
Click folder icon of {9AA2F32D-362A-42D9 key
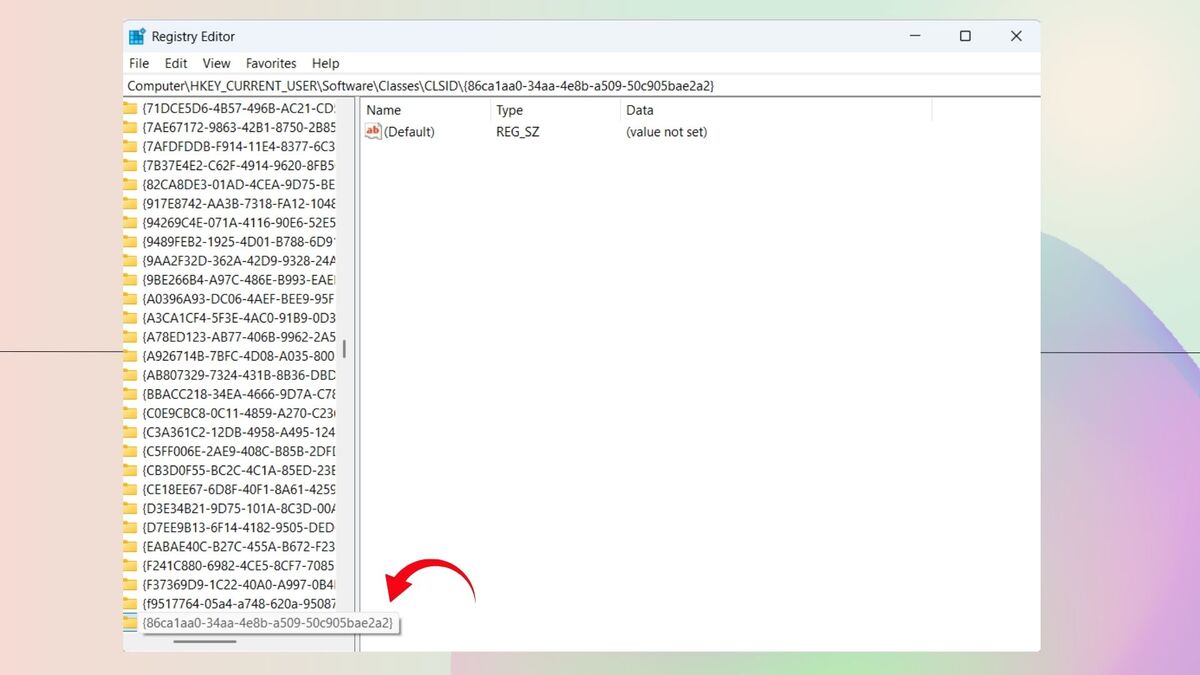tap(130, 260)
